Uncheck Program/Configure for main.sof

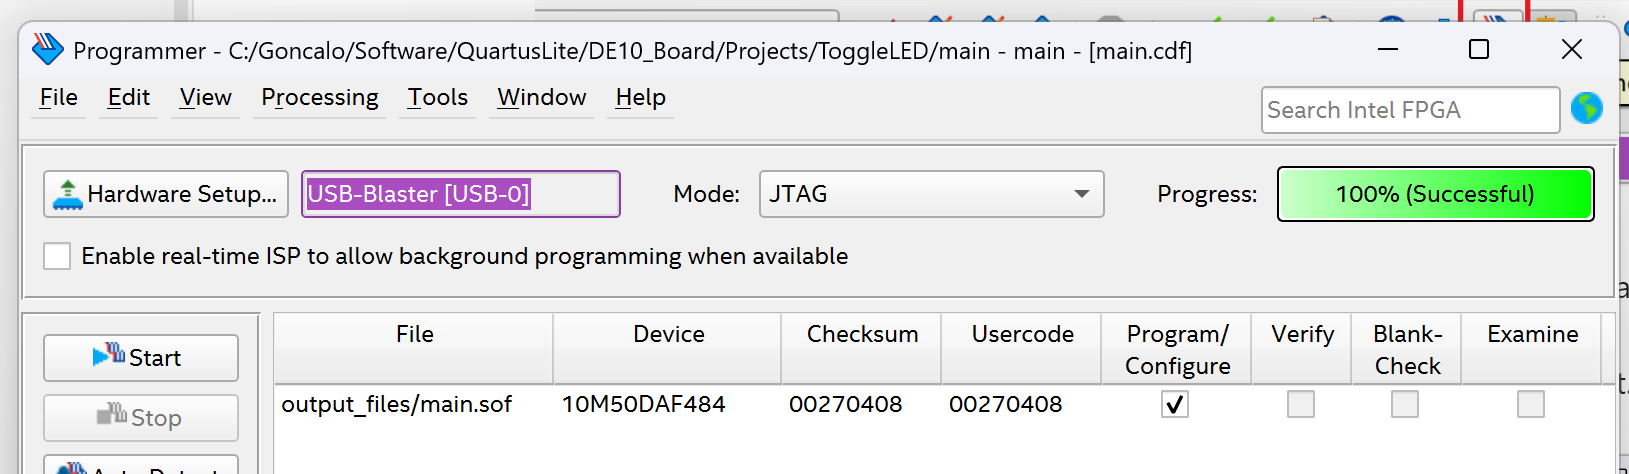1175,404
